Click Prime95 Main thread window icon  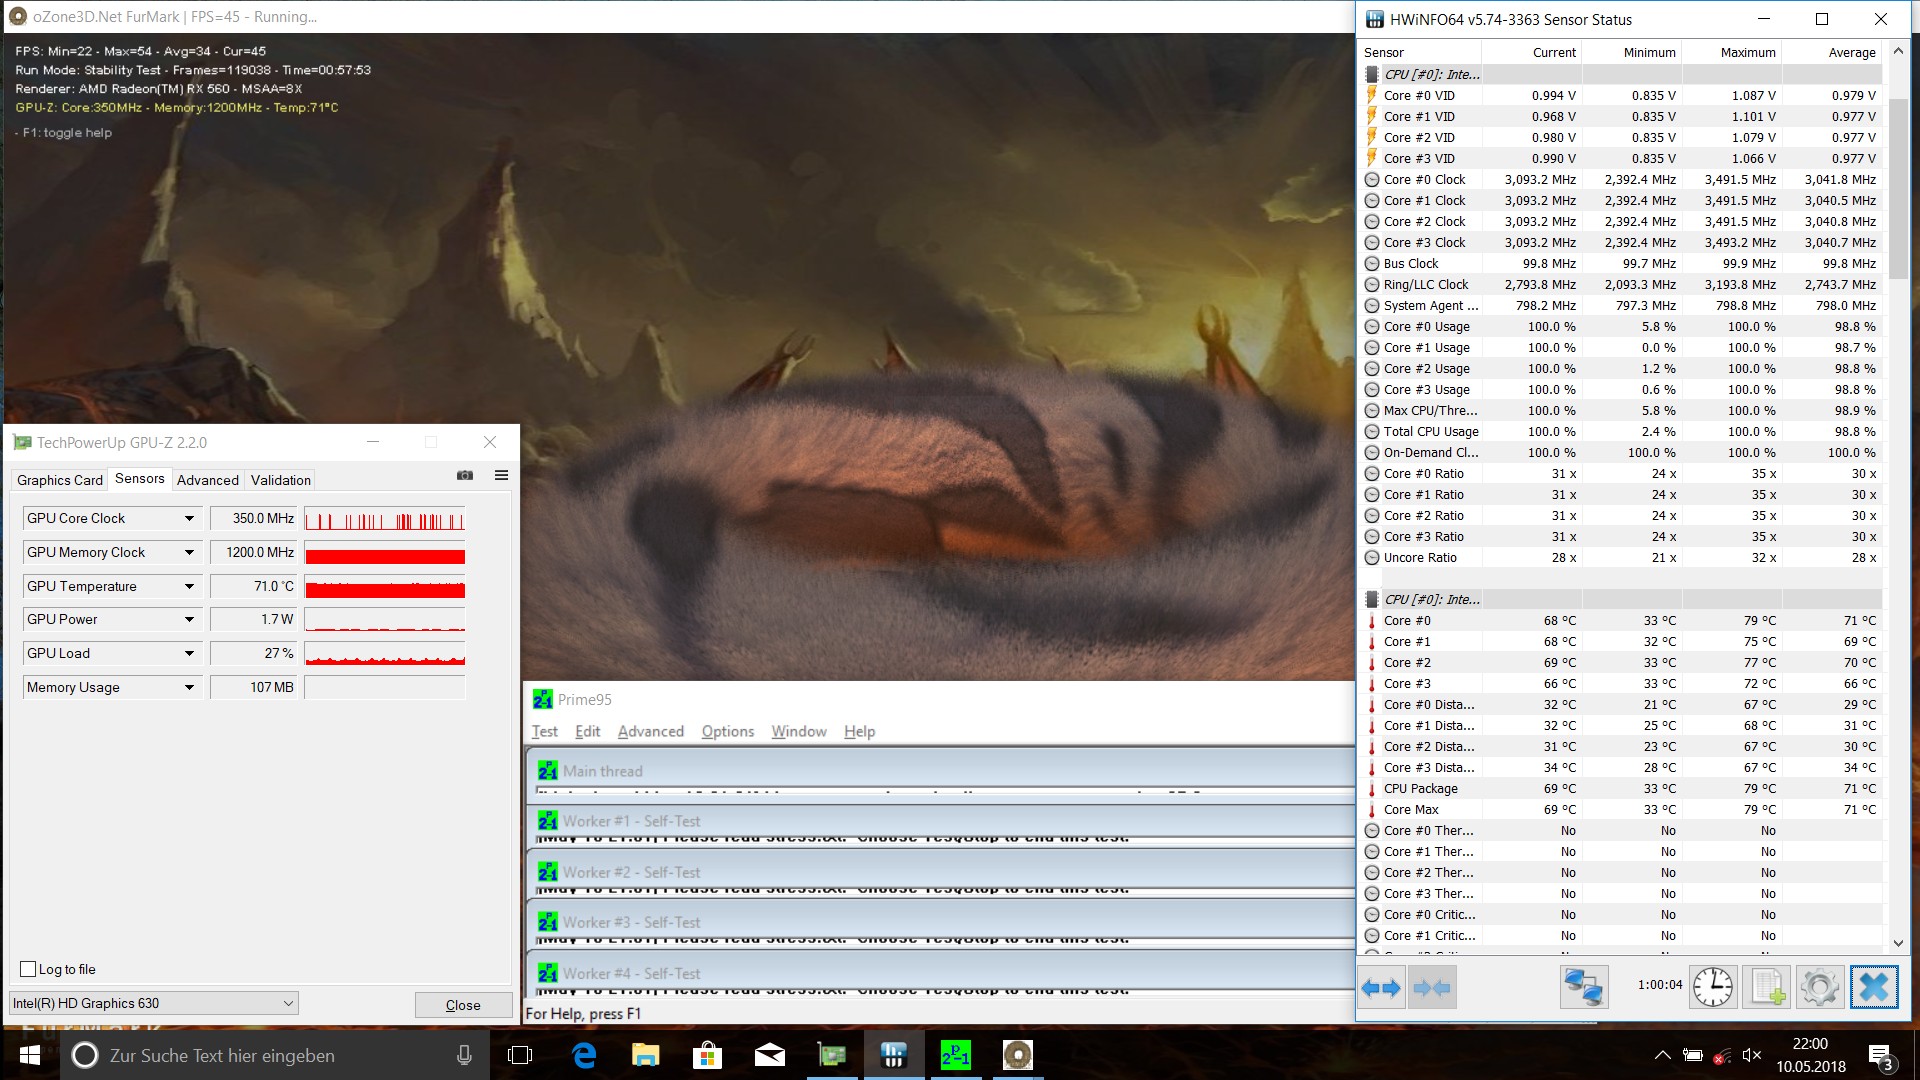(547, 771)
